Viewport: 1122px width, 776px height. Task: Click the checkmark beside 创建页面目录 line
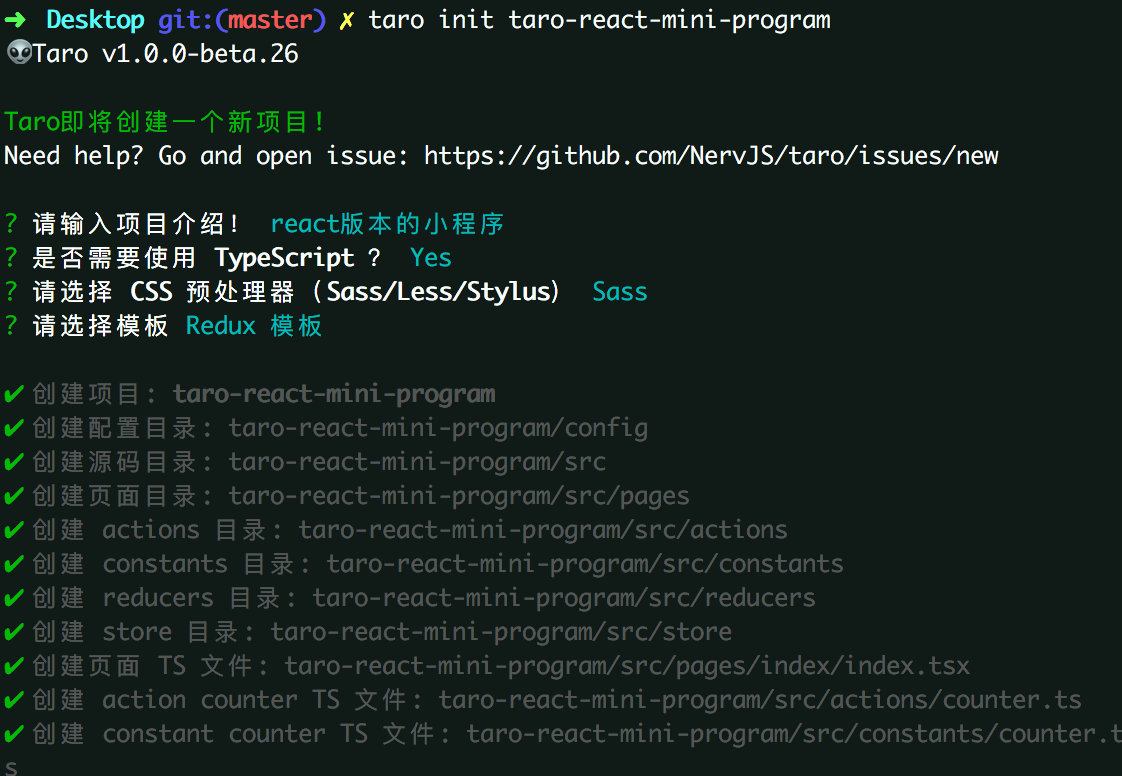coord(14,496)
